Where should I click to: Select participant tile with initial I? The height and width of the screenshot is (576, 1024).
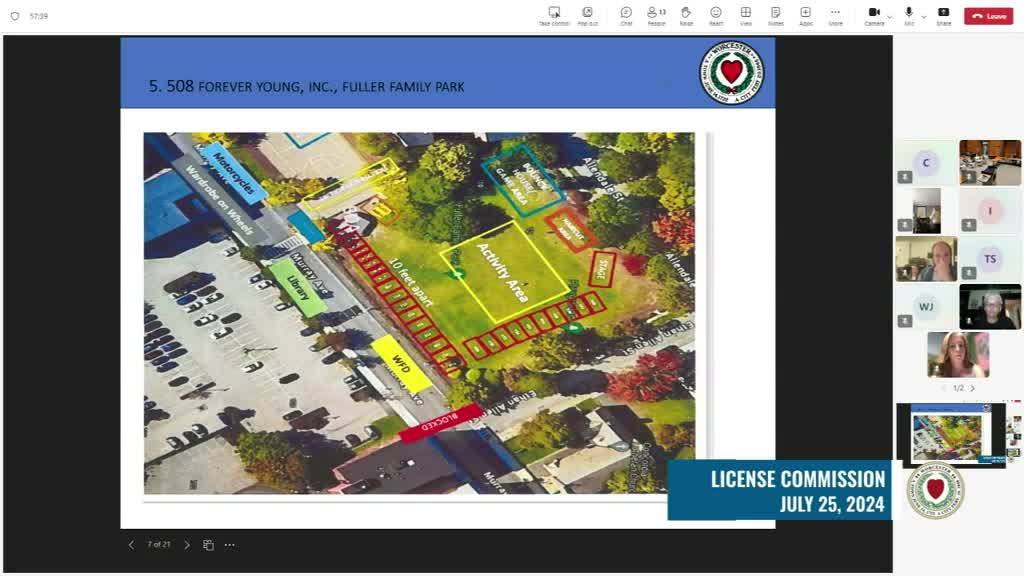coord(990,211)
